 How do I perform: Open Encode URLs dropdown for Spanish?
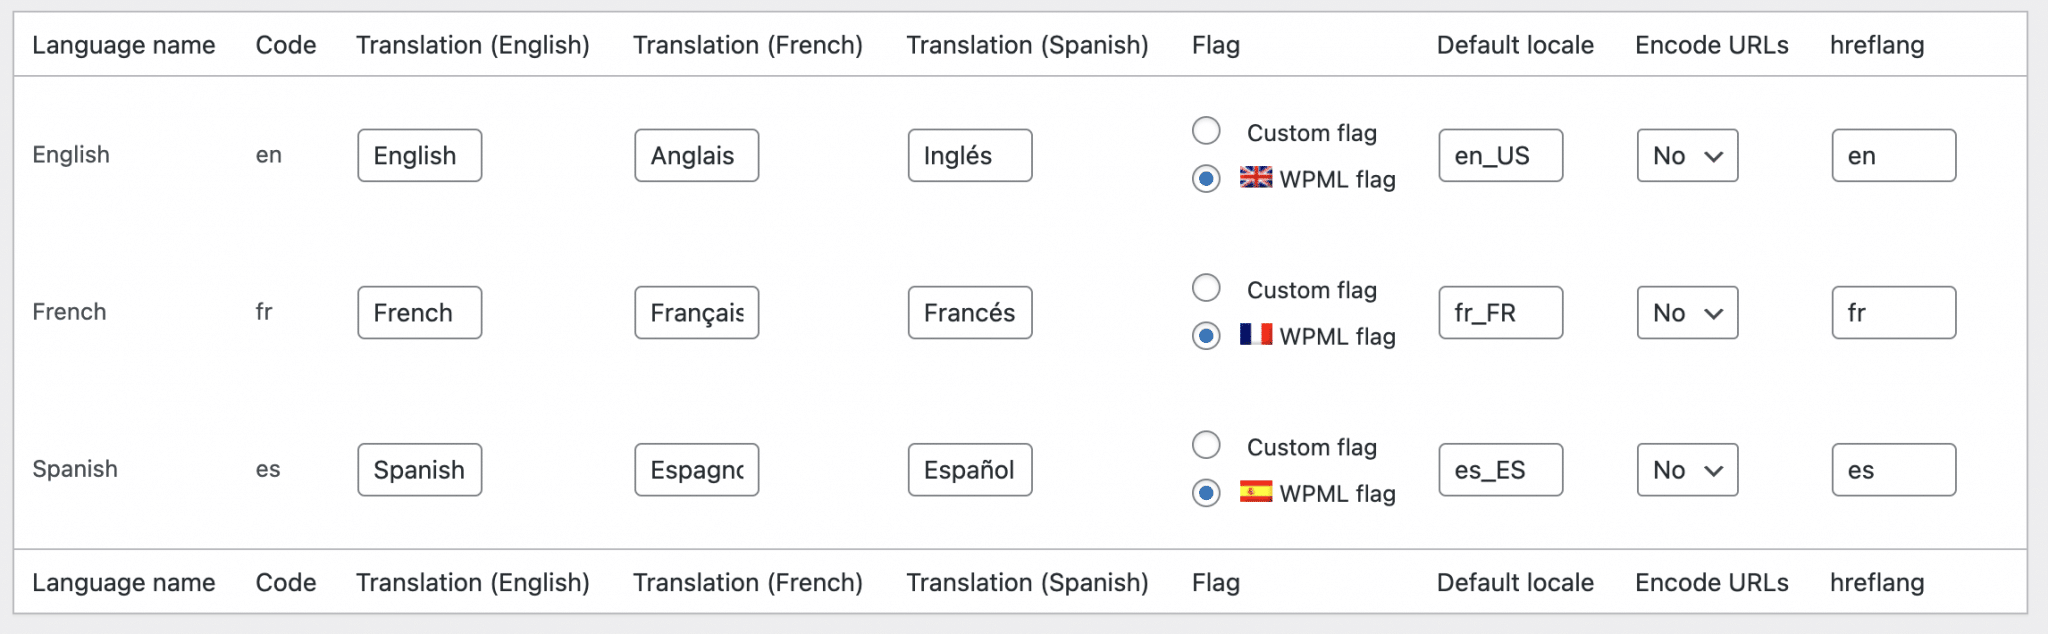[1687, 469]
